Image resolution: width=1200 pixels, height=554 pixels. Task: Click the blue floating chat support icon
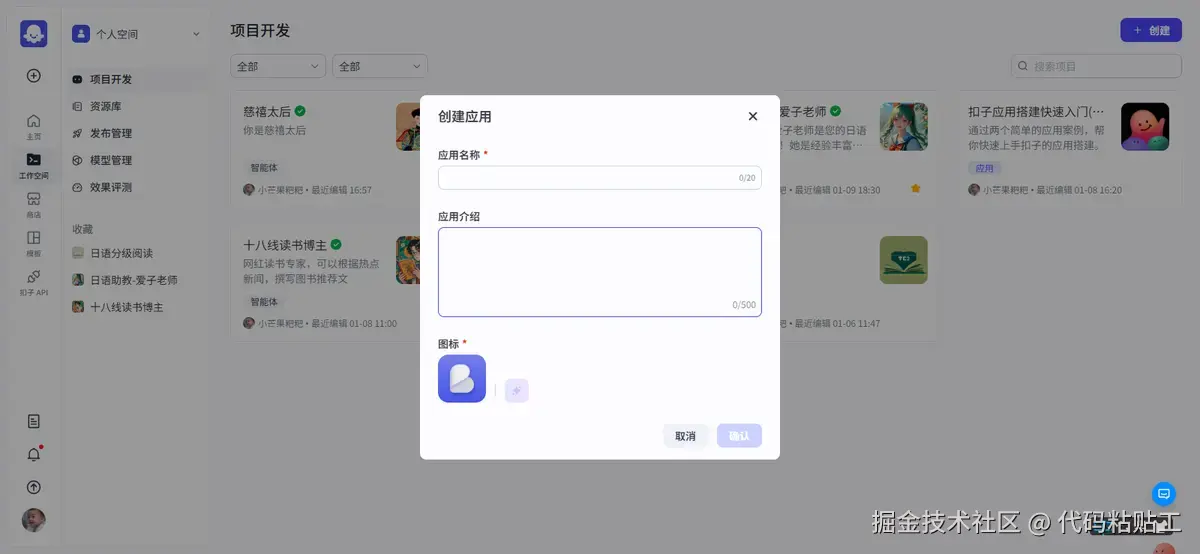point(1163,493)
